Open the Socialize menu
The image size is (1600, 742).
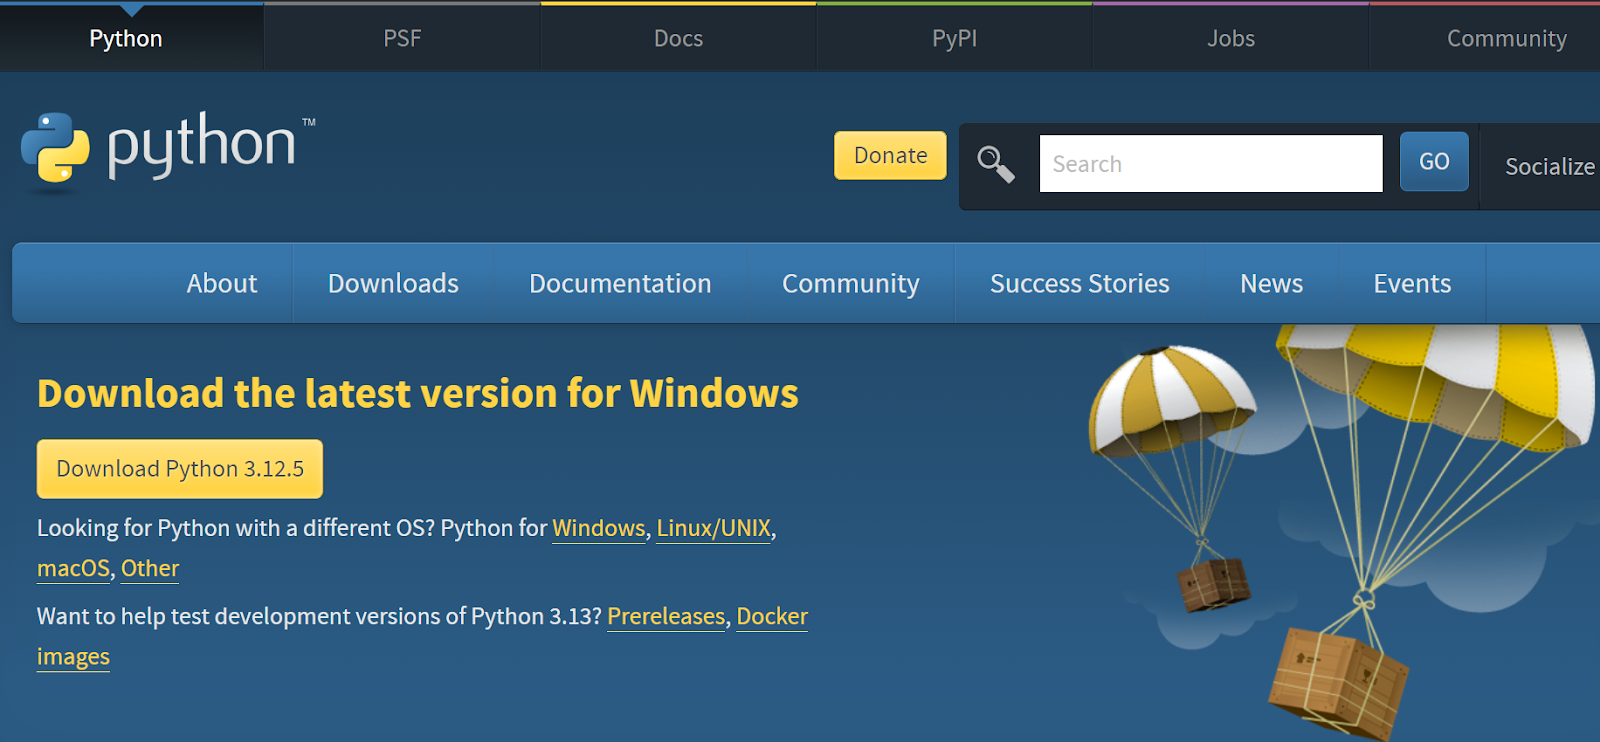pyautogui.click(x=1549, y=166)
